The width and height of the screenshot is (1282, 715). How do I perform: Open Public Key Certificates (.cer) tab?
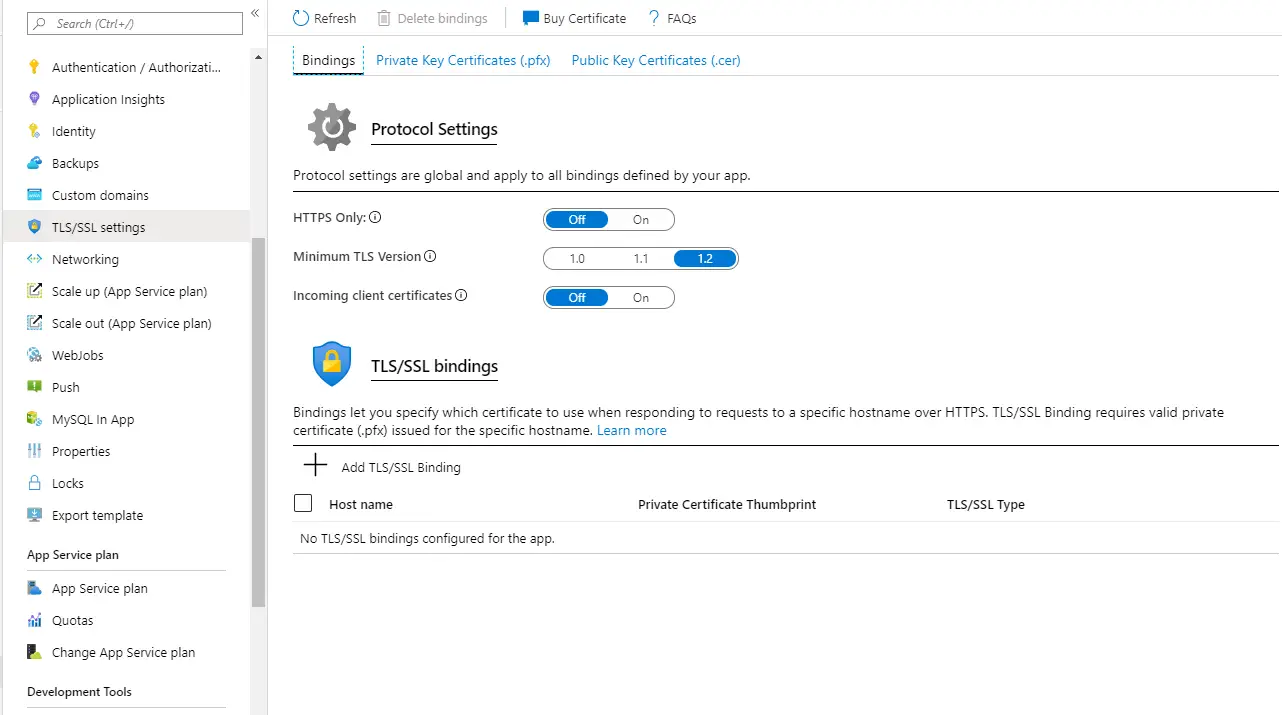click(x=656, y=60)
